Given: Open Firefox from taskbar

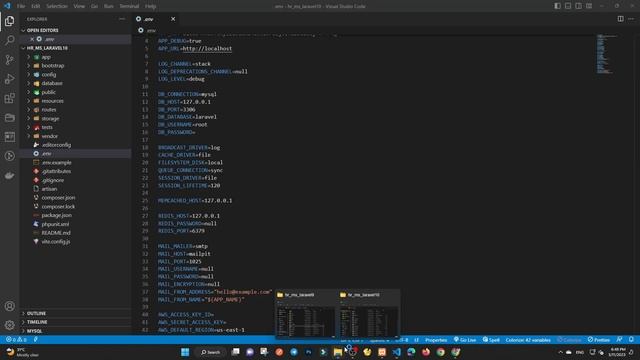Looking at the screenshot, I should 426,352.
